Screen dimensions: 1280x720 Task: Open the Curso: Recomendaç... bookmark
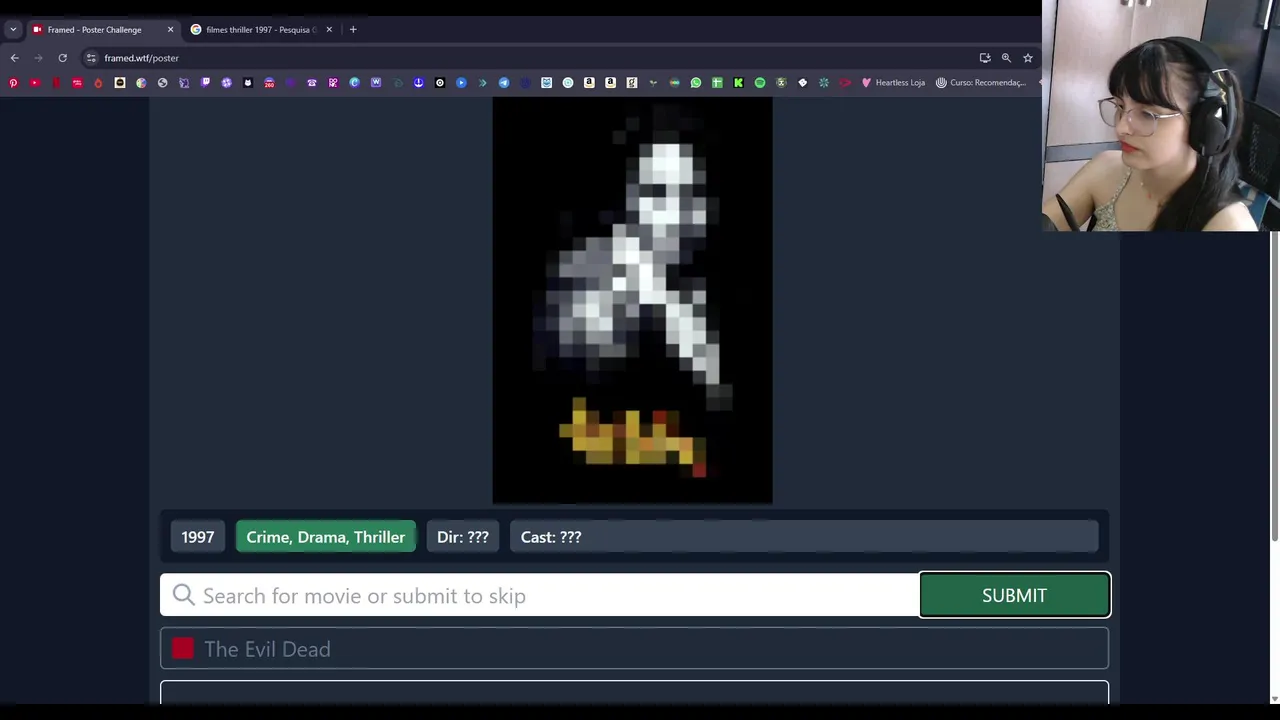click(981, 83)
